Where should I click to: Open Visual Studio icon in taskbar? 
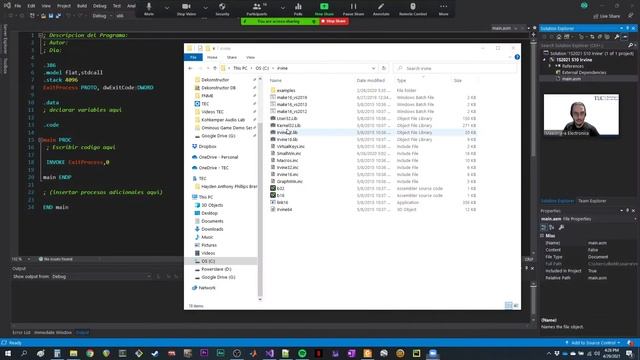(269, 353)
